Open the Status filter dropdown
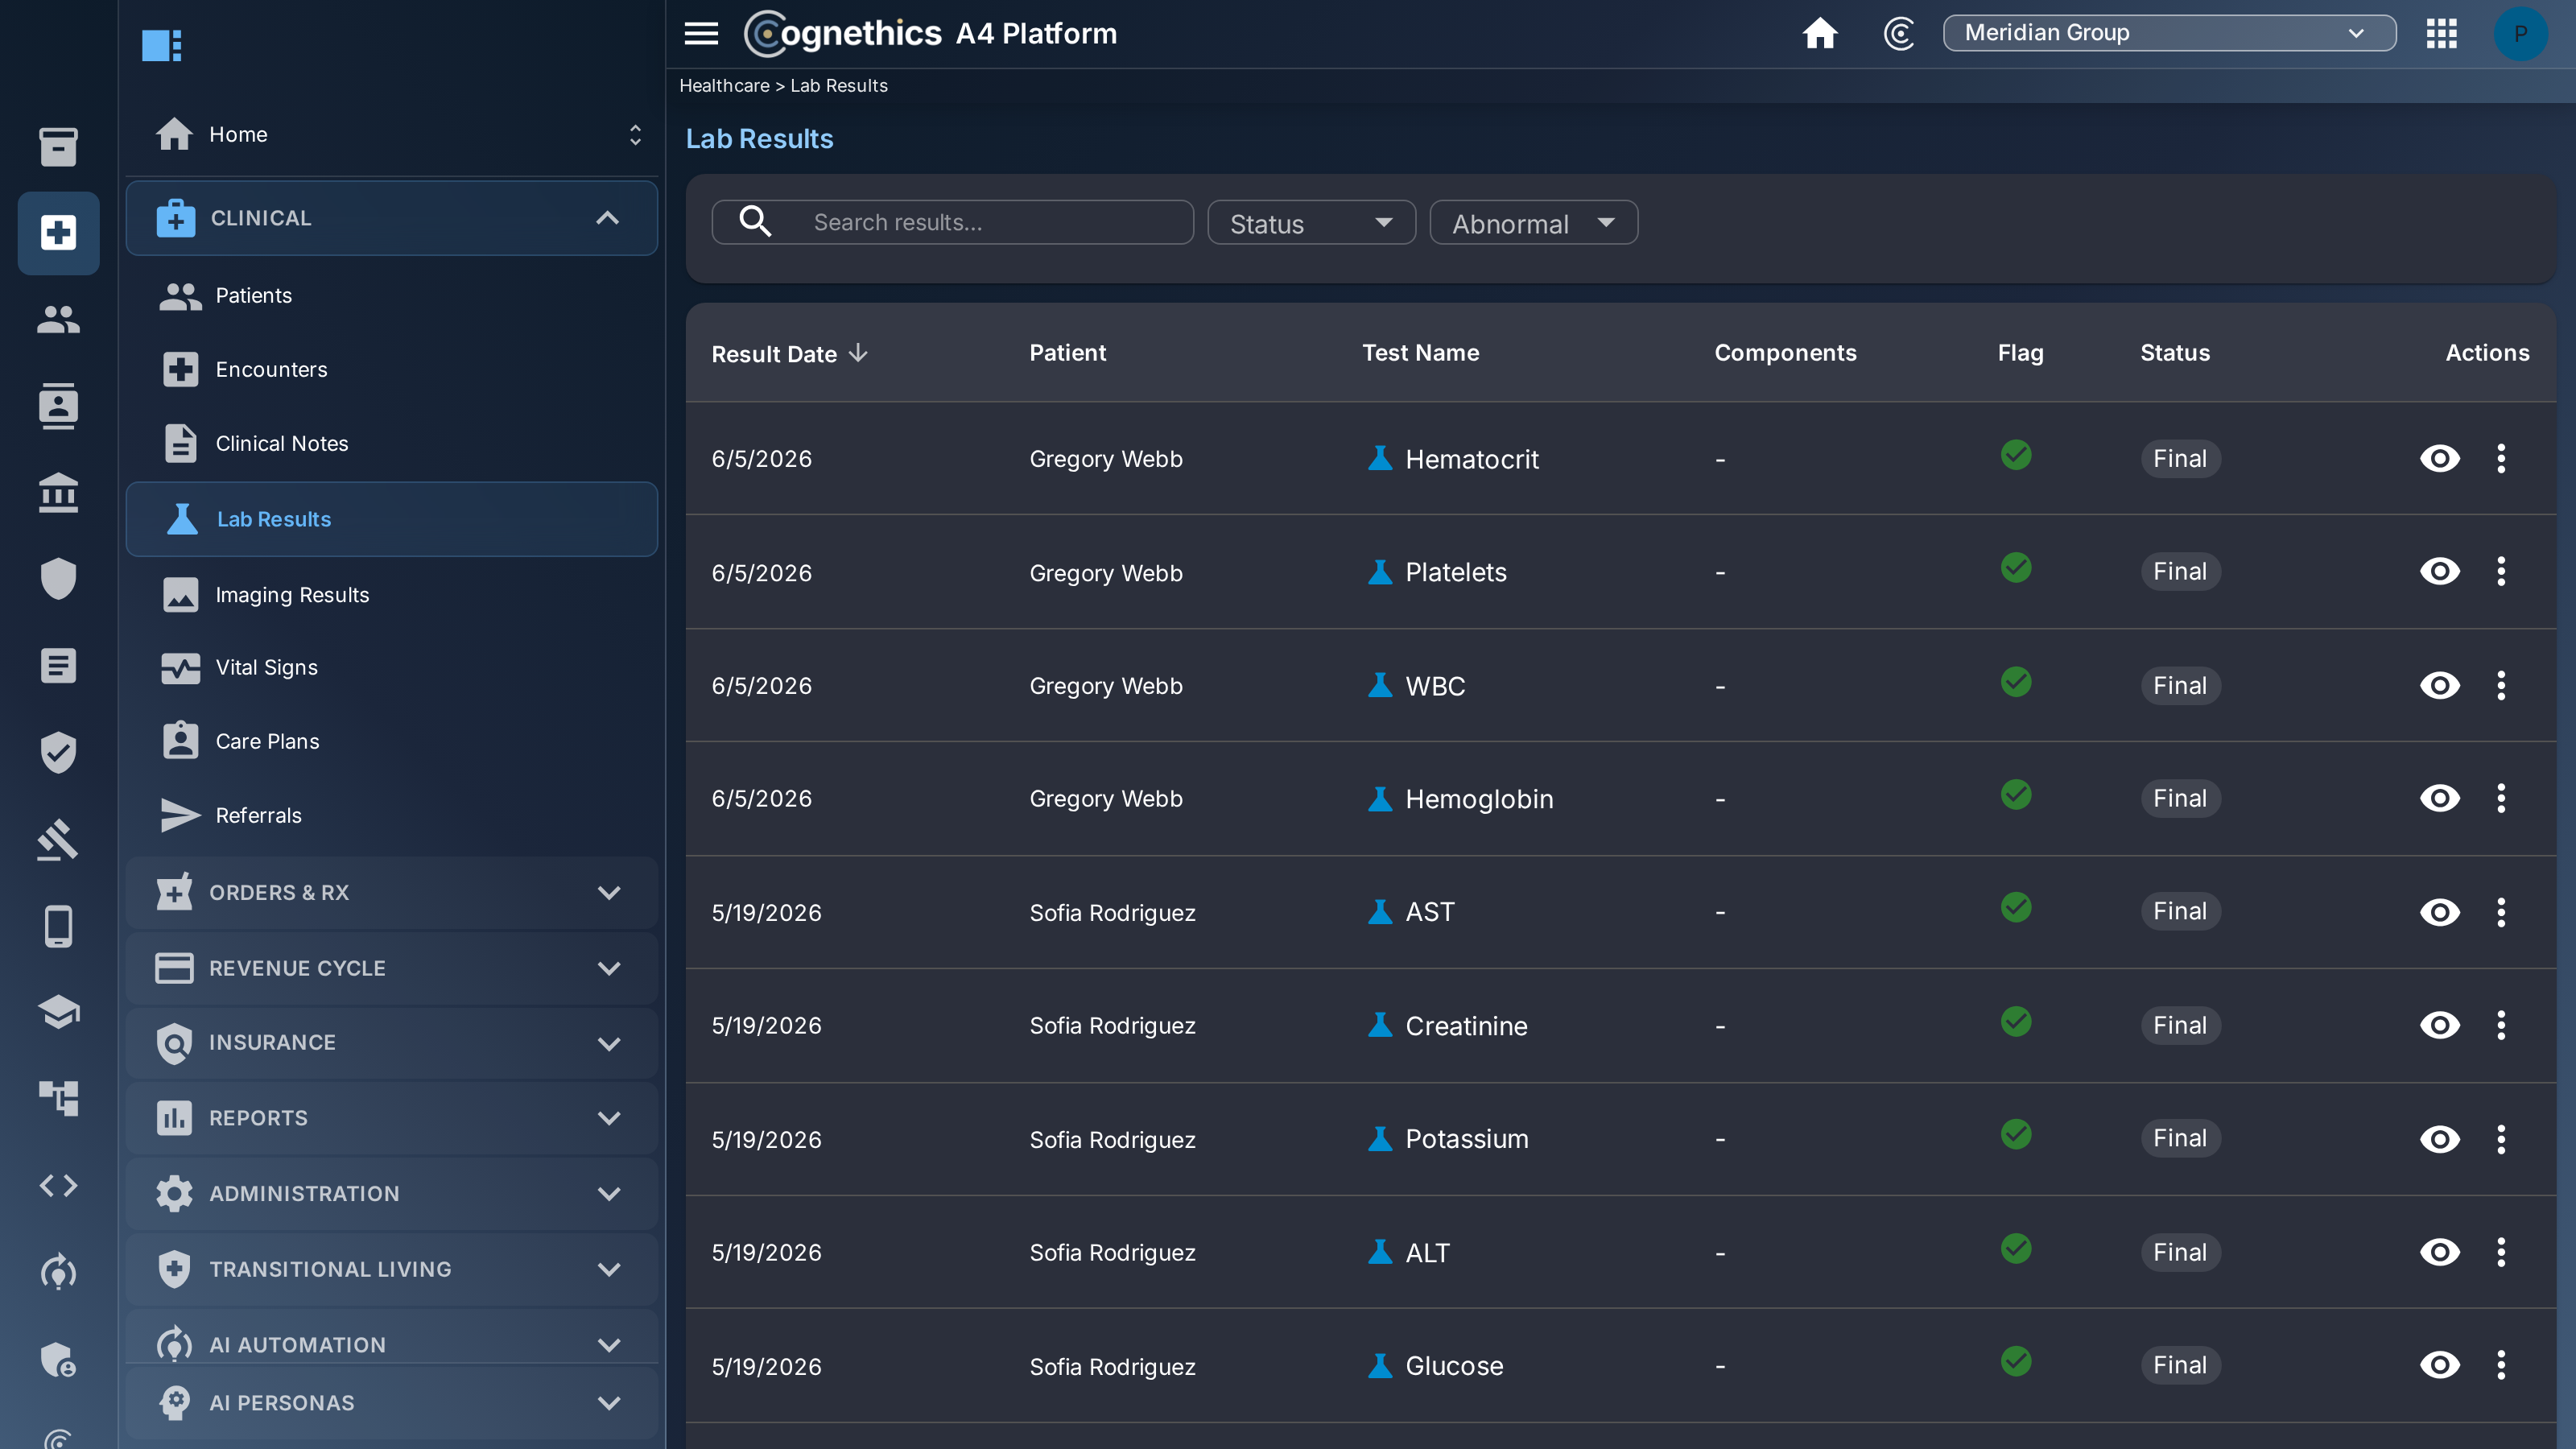The image size is (2576, 1449). [x=1311, y=223]
